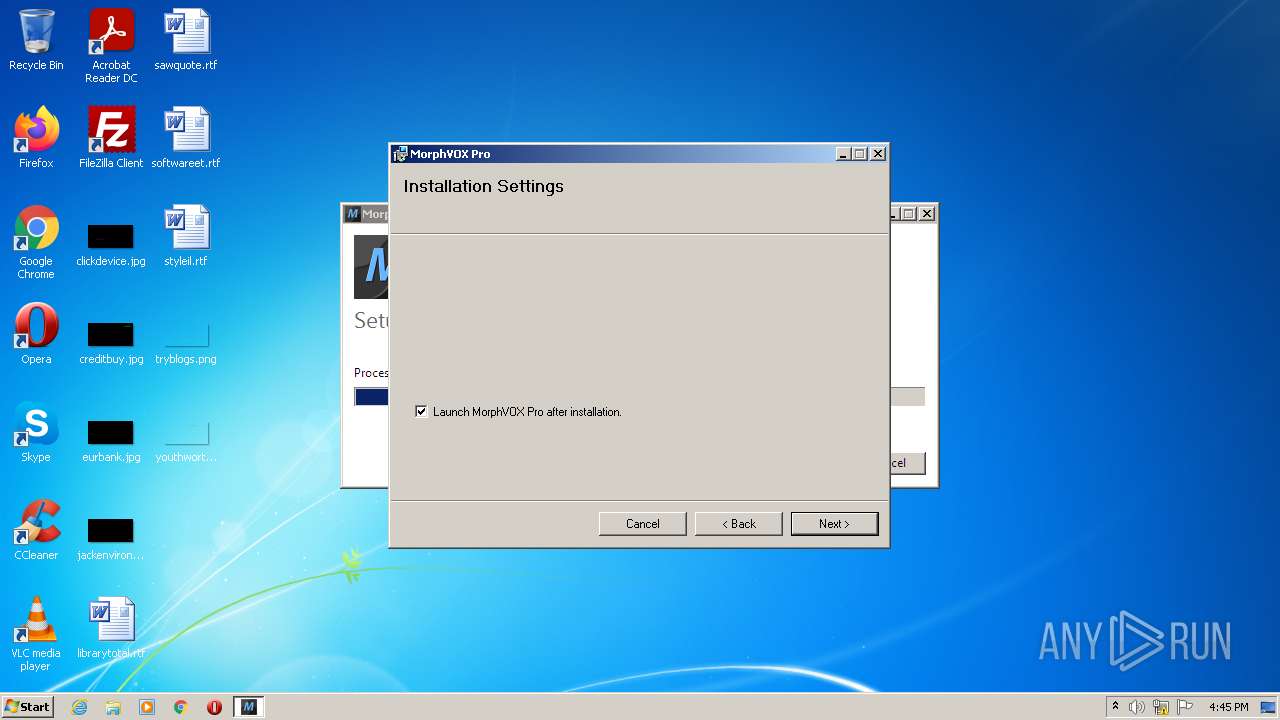Close the background Setup window
Screen dimensions: 1280x720
click(927, 214)
